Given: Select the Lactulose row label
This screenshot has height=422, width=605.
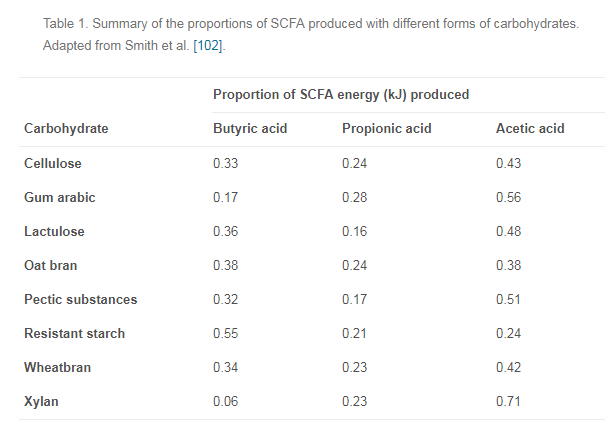Looking at the screenshot, I should [x=54, y=231].
